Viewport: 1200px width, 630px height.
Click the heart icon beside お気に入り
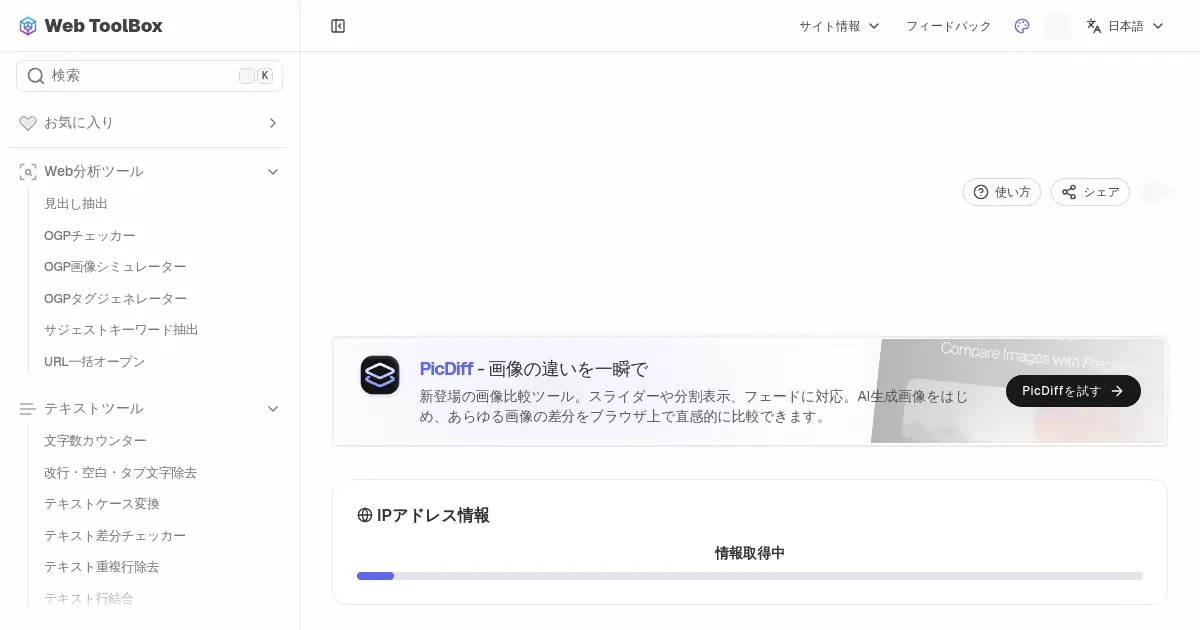[x=28, y=123]
